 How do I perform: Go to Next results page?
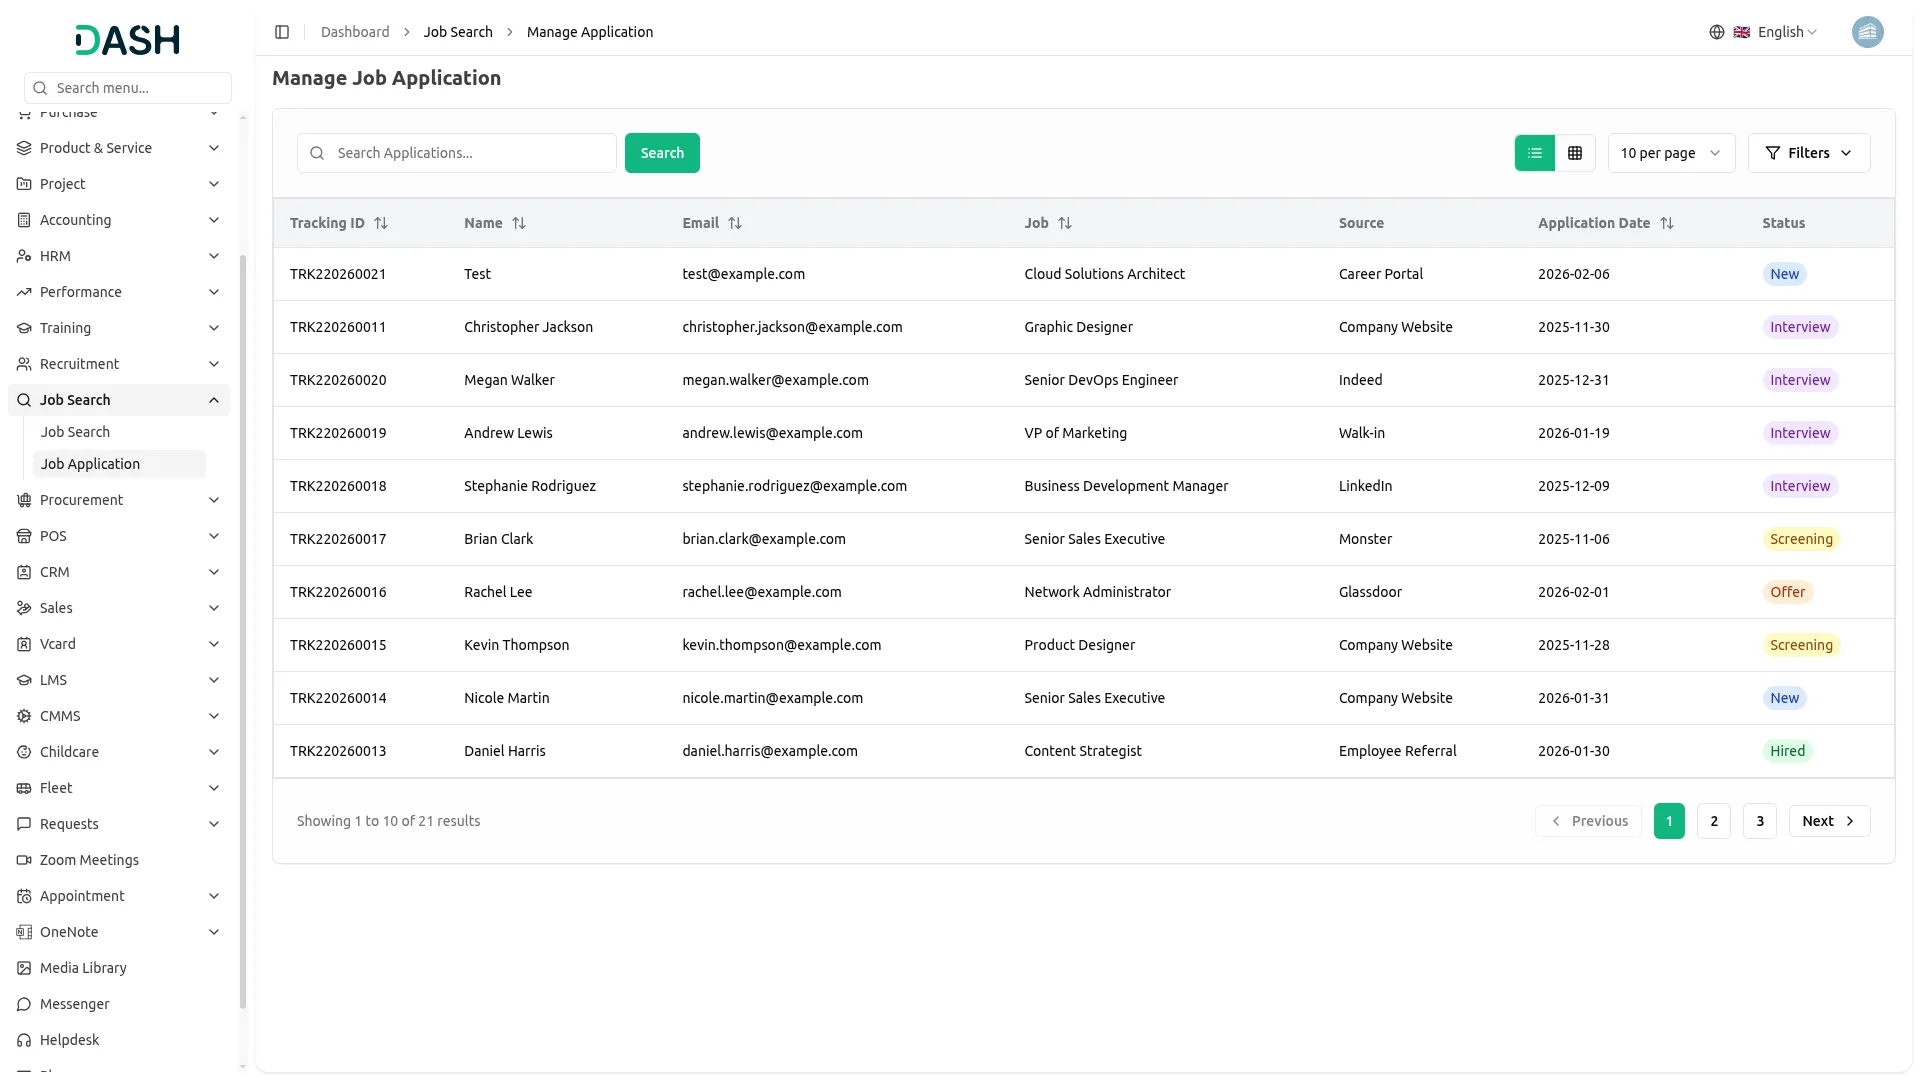click(x=1828, y=821)
